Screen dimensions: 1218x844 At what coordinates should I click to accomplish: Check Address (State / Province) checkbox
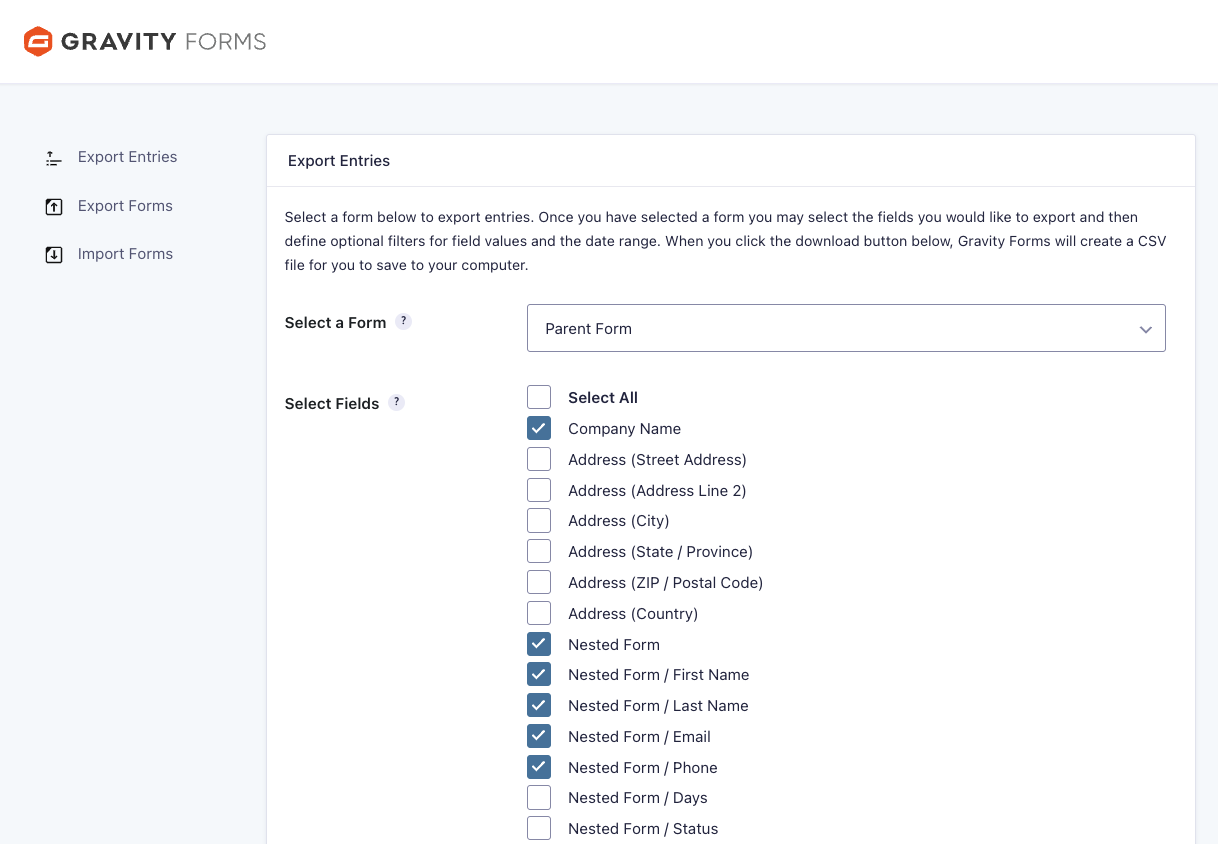(x=539, y=551)
